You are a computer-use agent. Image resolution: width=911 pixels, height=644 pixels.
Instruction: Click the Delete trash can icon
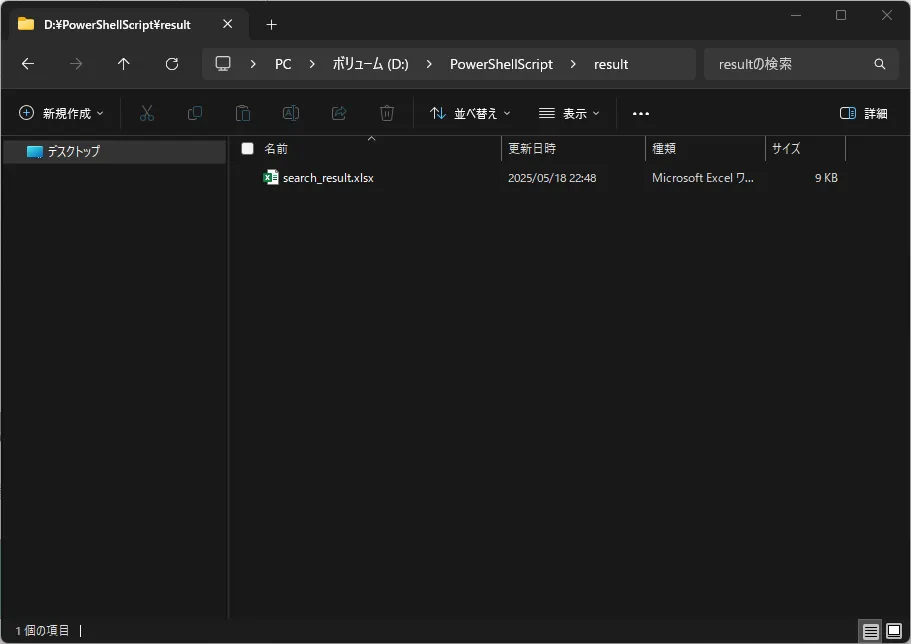[x=387, y=113]
